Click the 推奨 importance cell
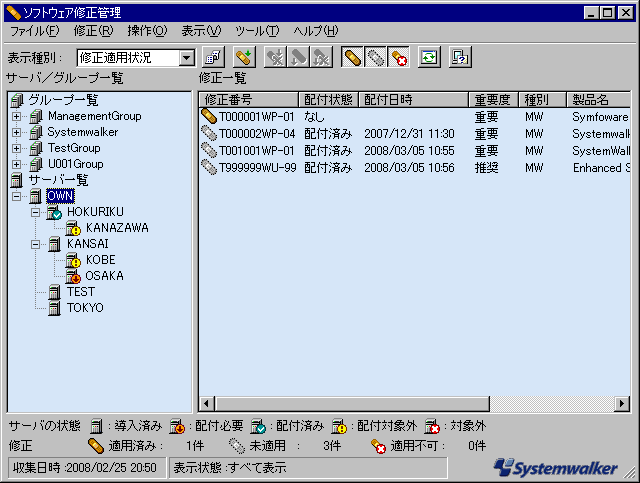 (486, 168)
